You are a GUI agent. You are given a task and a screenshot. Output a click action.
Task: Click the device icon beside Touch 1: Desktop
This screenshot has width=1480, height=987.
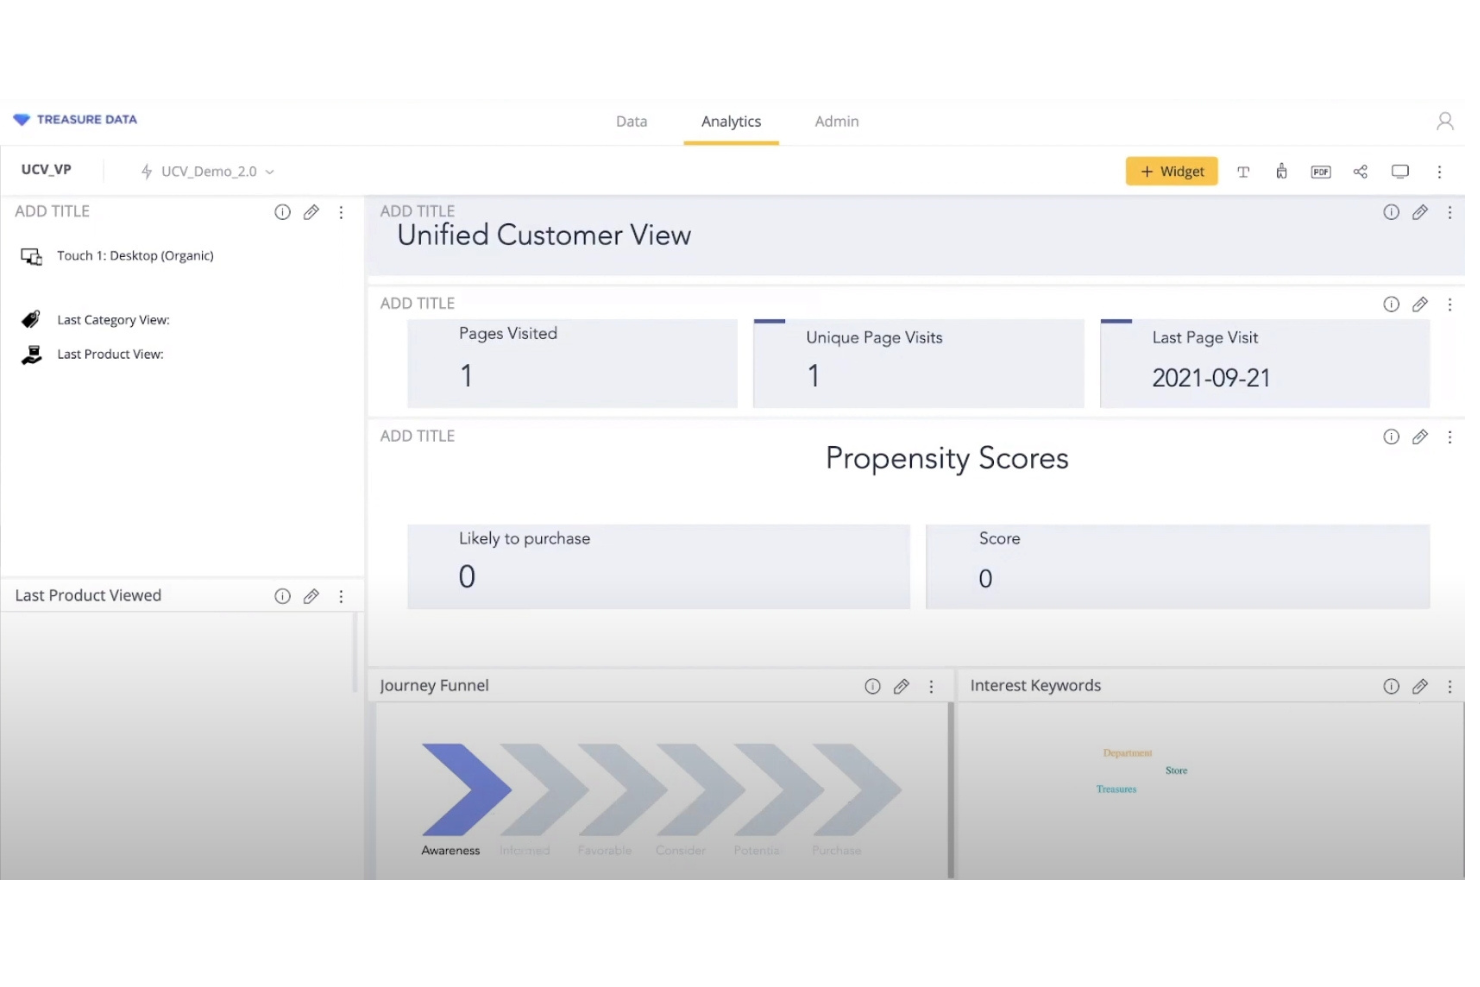pos(31,256)
